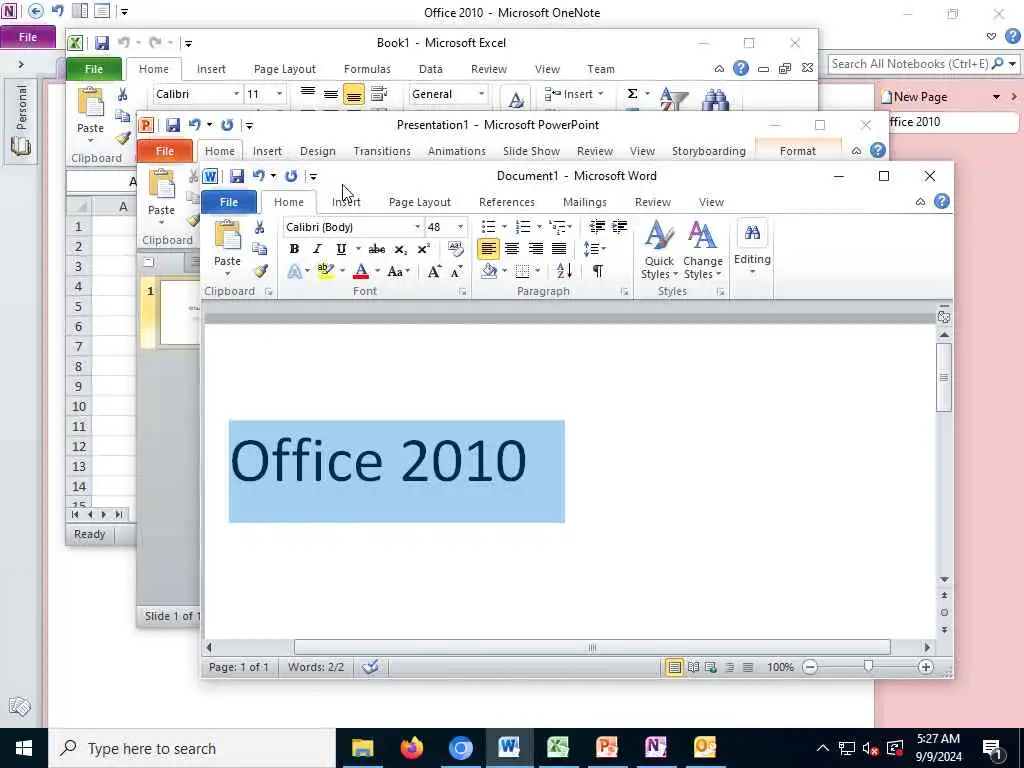The image size is (1024, 768).
Task: Click the Decrease Indent icon in Word
Action: pyautogui.click(x=597, y=227)
